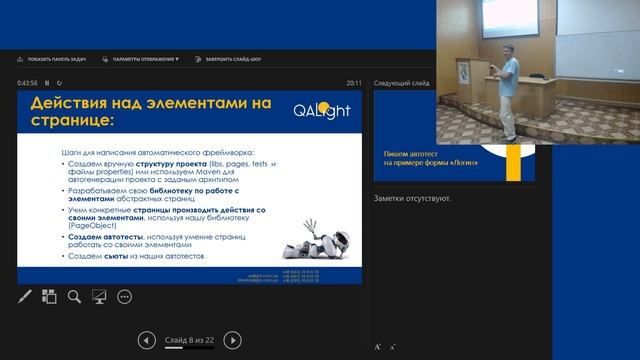640x360 pixels.
Task: Advance to the next slide arrow
Action: click(233, 340)
